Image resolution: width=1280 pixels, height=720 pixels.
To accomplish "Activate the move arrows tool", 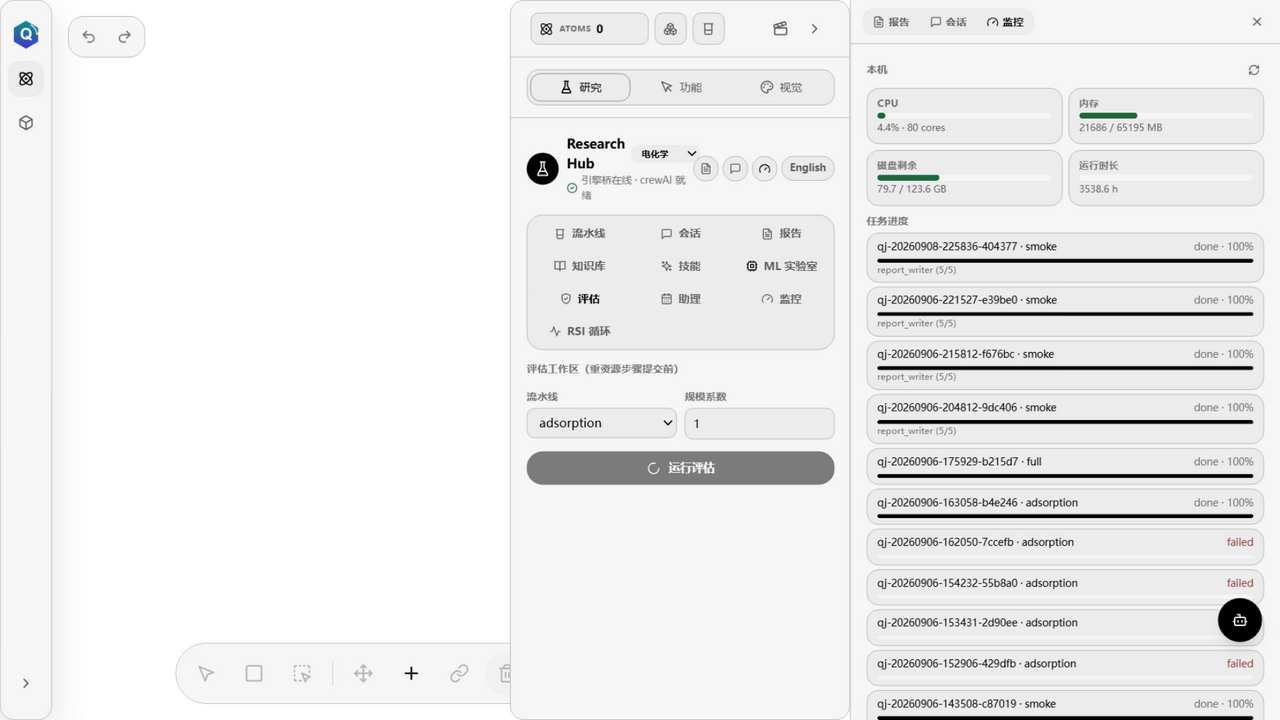I will [x=363, y=674].
